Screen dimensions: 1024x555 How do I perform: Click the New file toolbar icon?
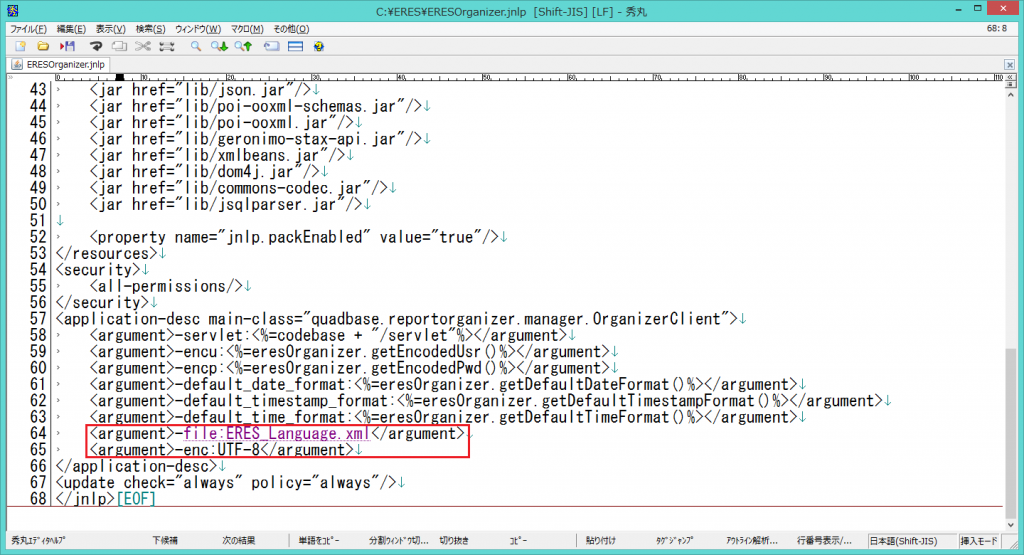point(21,46)
